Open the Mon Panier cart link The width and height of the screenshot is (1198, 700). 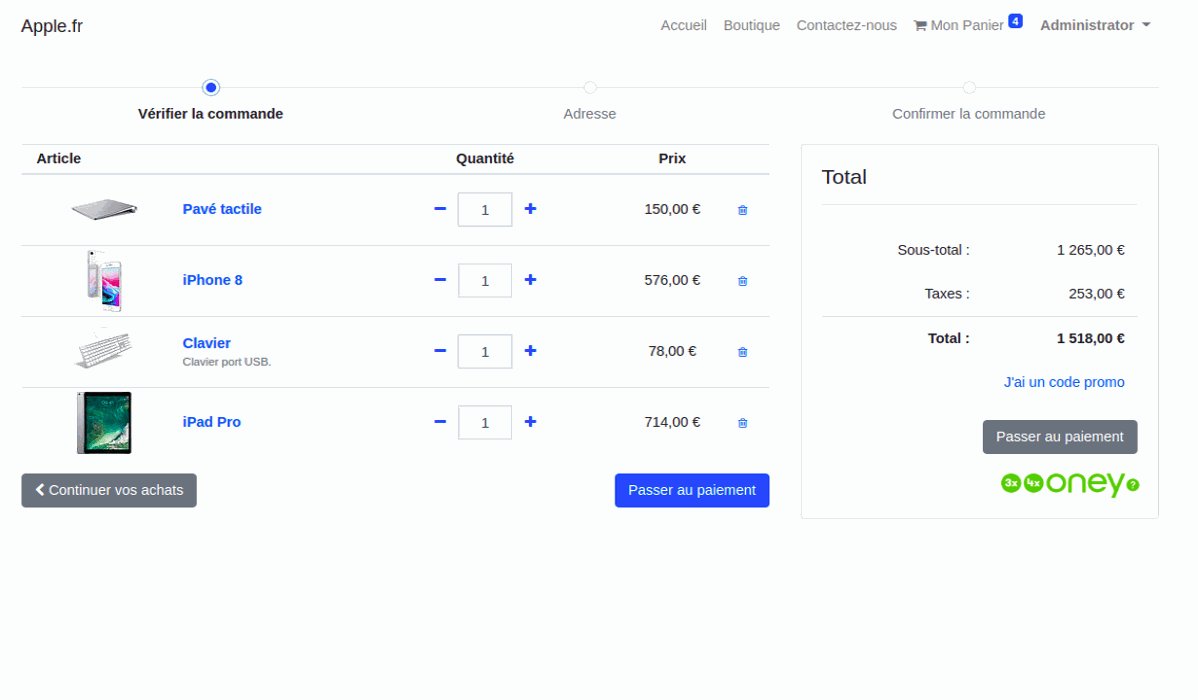coord(958,25)
